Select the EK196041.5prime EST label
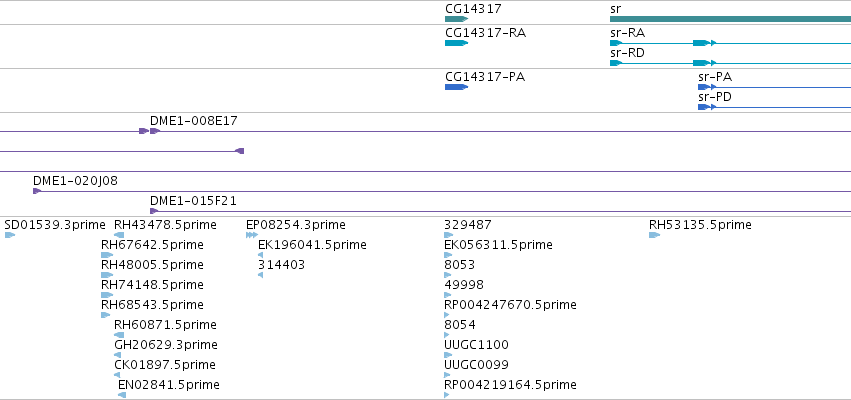The height and width of the screenshot is (400, 851). [x=312, y=245]
